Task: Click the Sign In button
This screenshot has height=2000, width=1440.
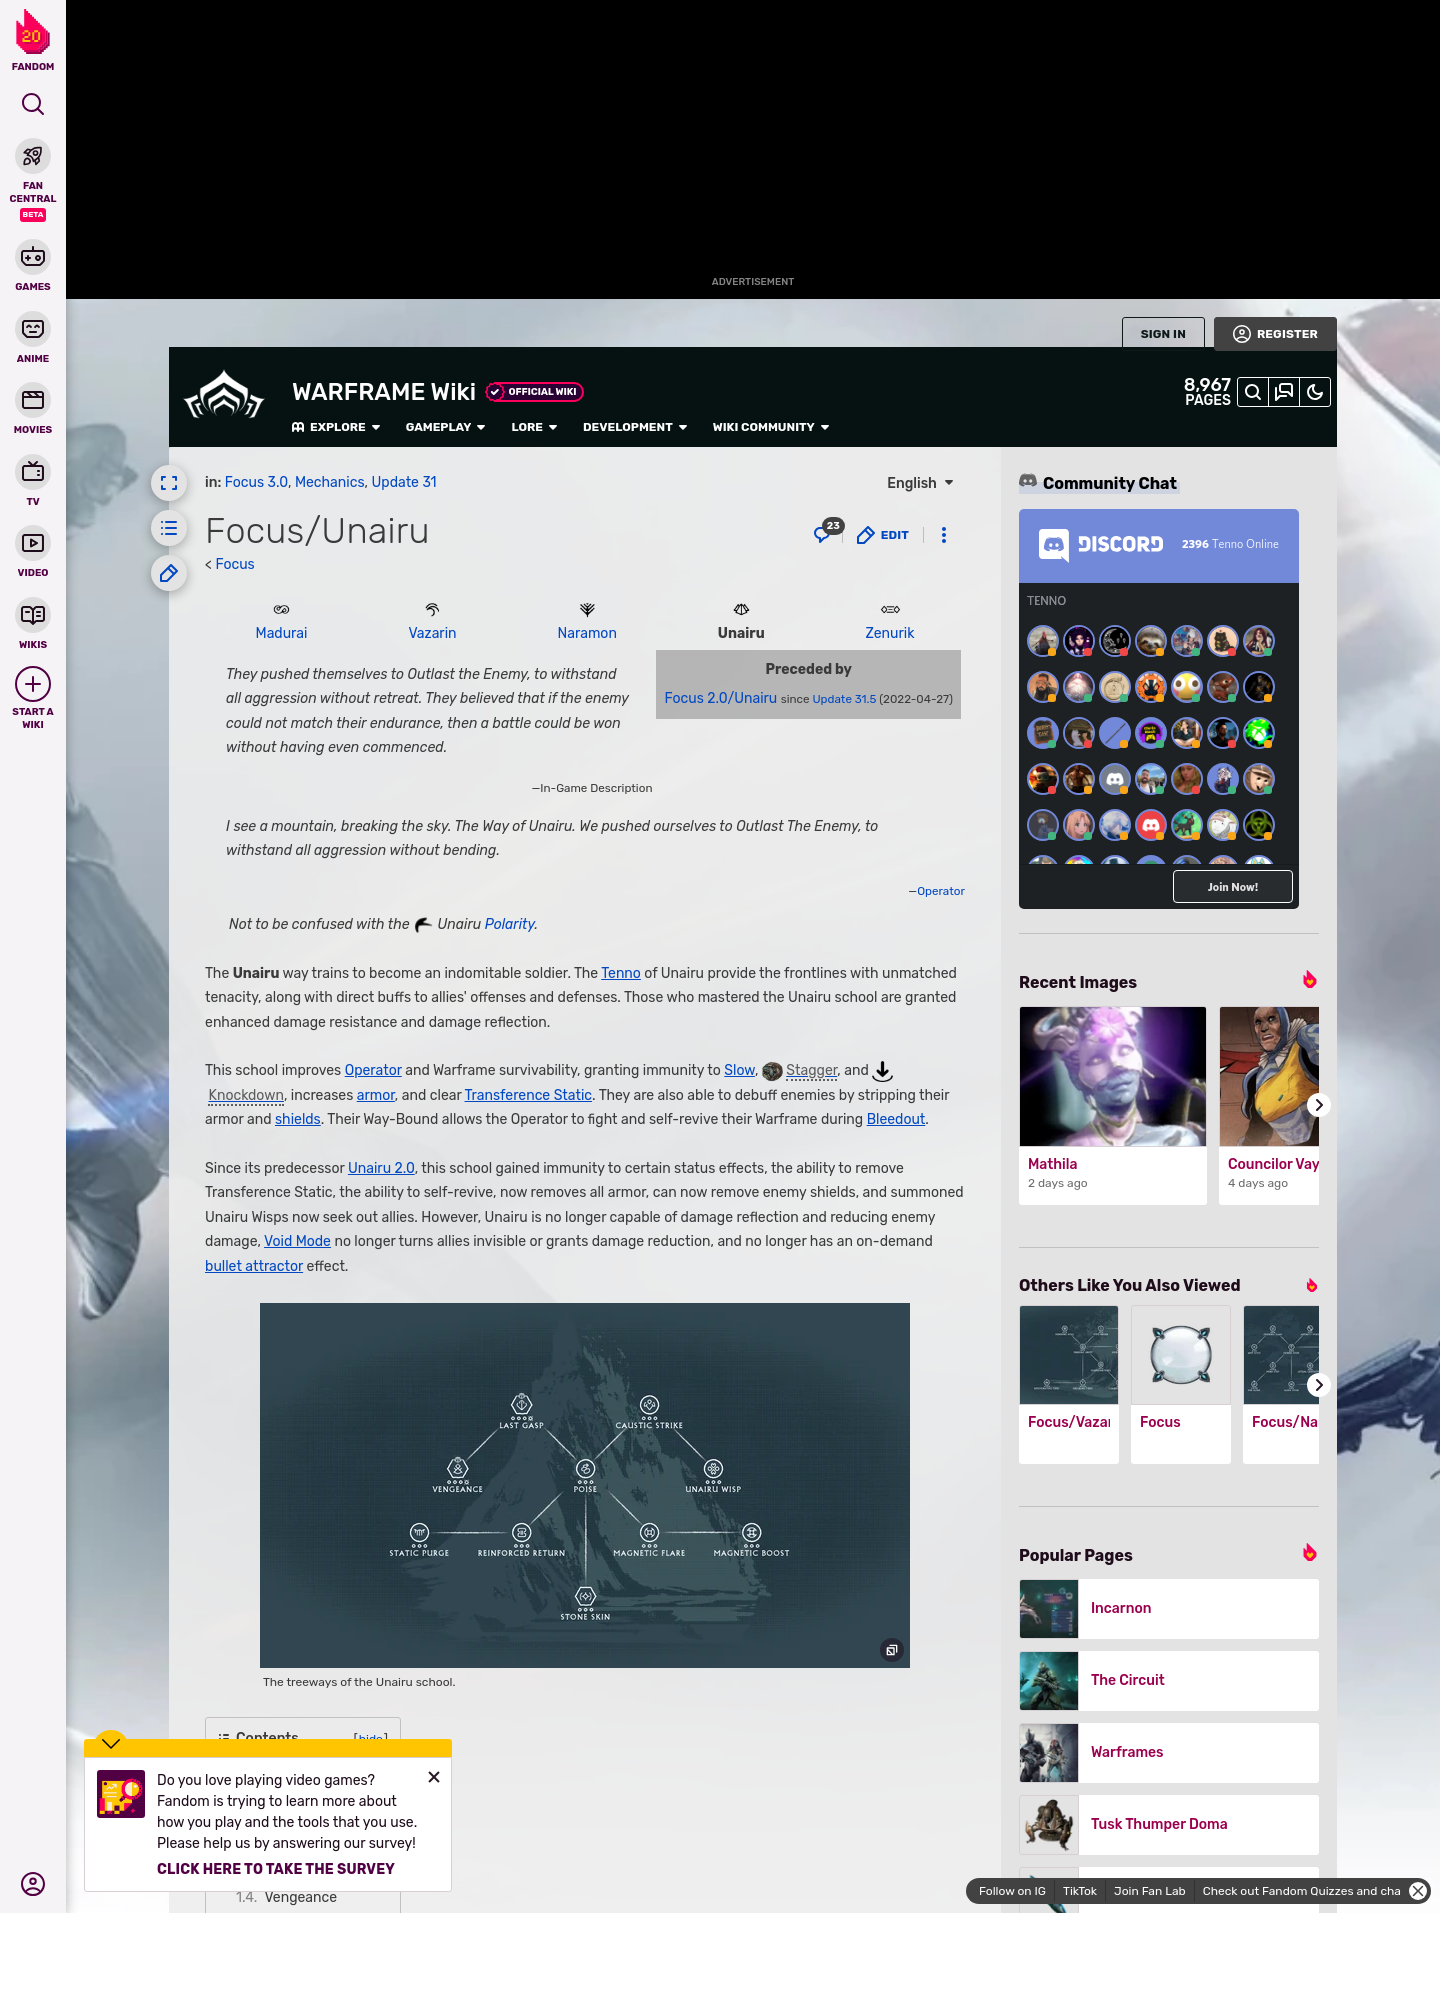Action: pyautogui.click(x=1163, y=334)
